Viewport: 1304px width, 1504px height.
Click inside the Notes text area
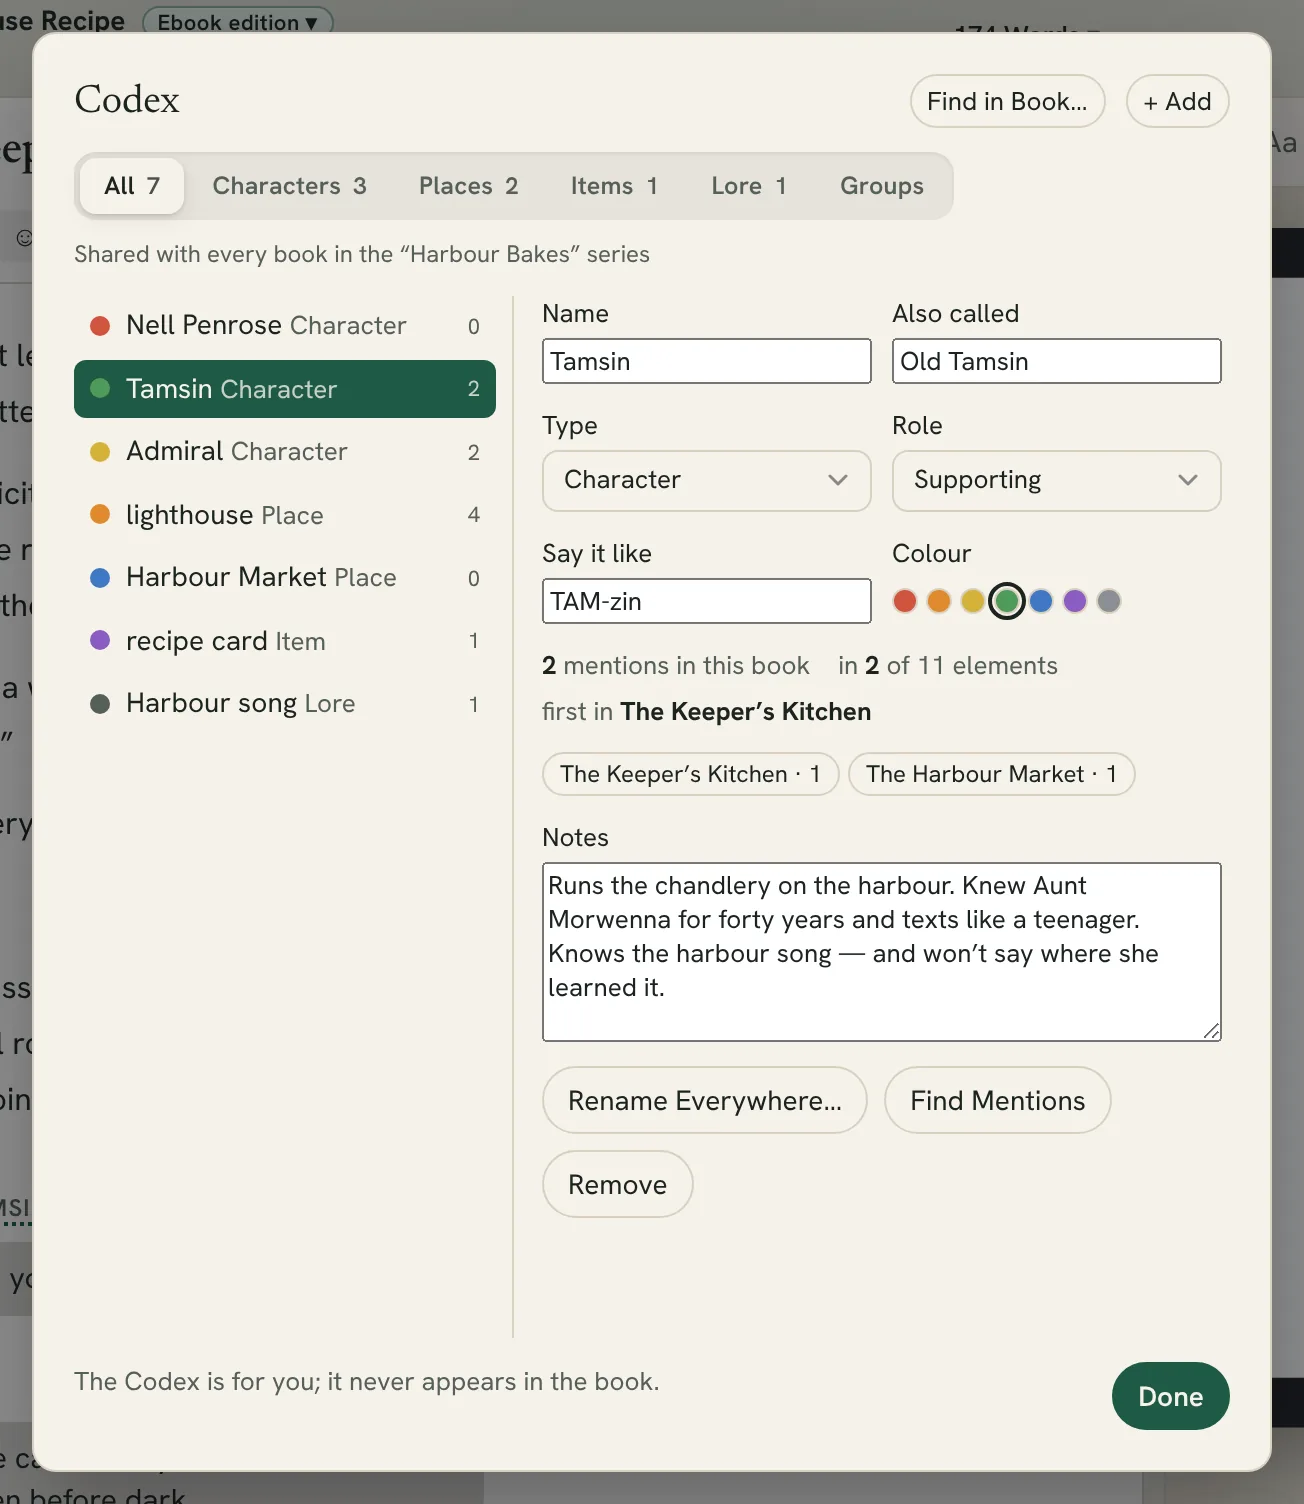pos(881,952)
